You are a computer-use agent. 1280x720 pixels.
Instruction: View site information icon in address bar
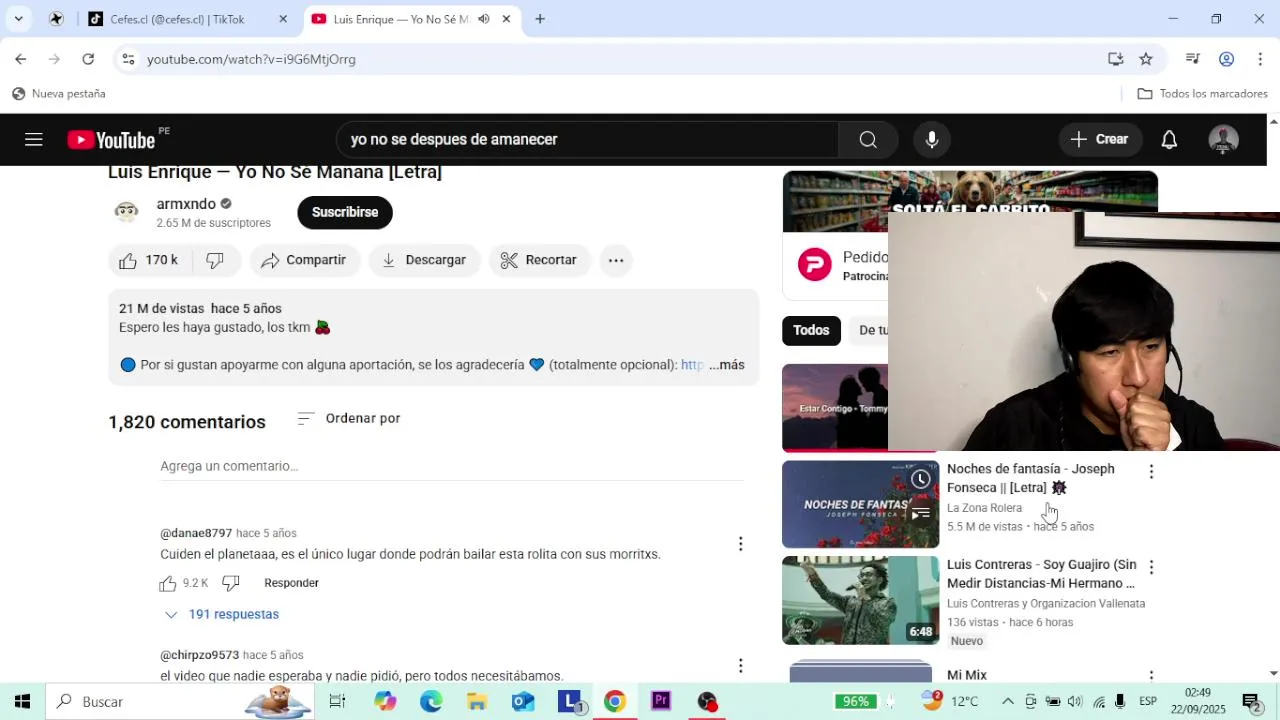tap(128, 59)
